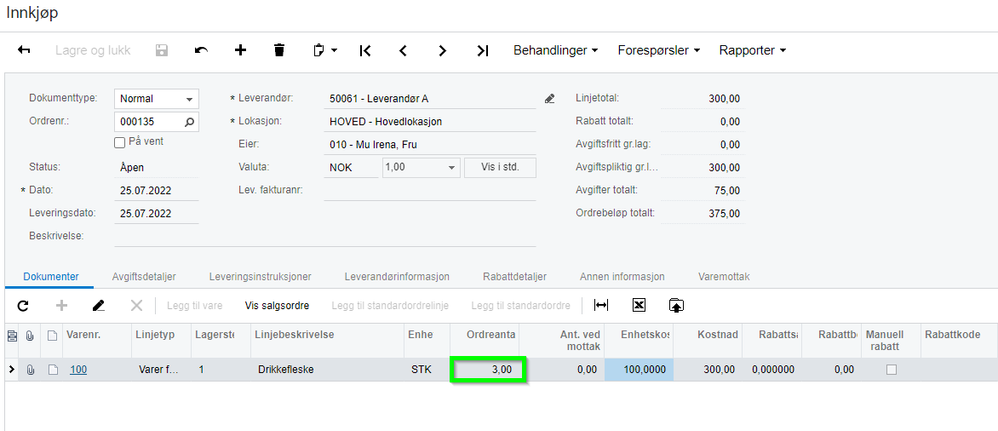998x431 pixels.
Task: Delete row with the X icon
Action: click(136, 306)
